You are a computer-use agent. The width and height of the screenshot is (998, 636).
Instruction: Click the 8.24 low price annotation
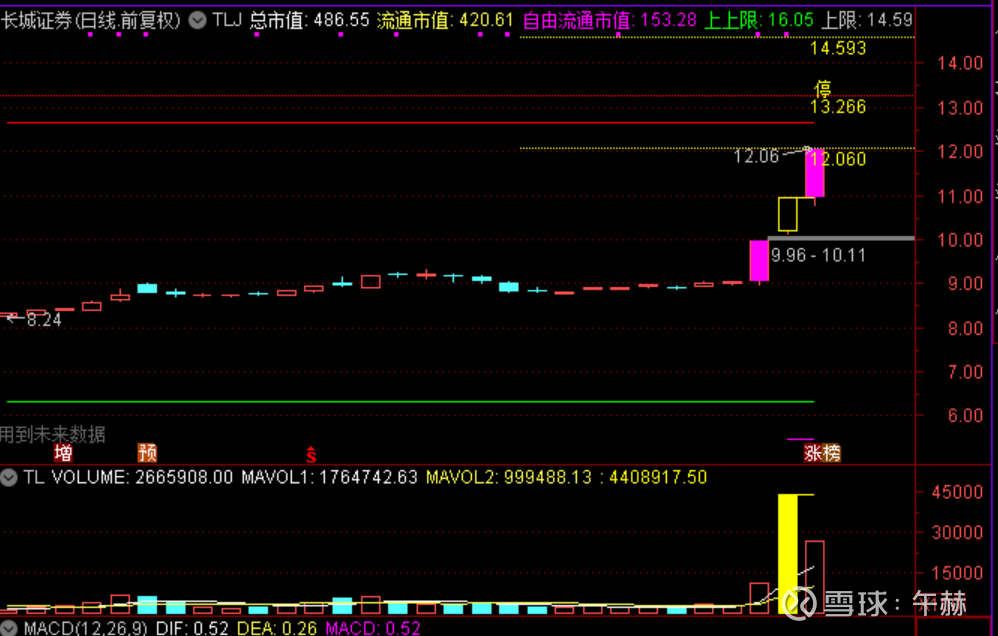(x=44, y=320)
